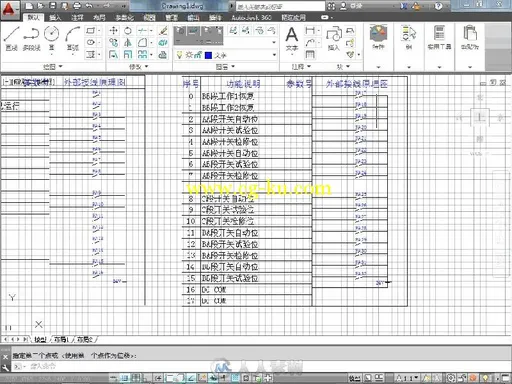Click the Insert block (插入) tool
This screenshot has width=512, height=384.
point(333,39)
